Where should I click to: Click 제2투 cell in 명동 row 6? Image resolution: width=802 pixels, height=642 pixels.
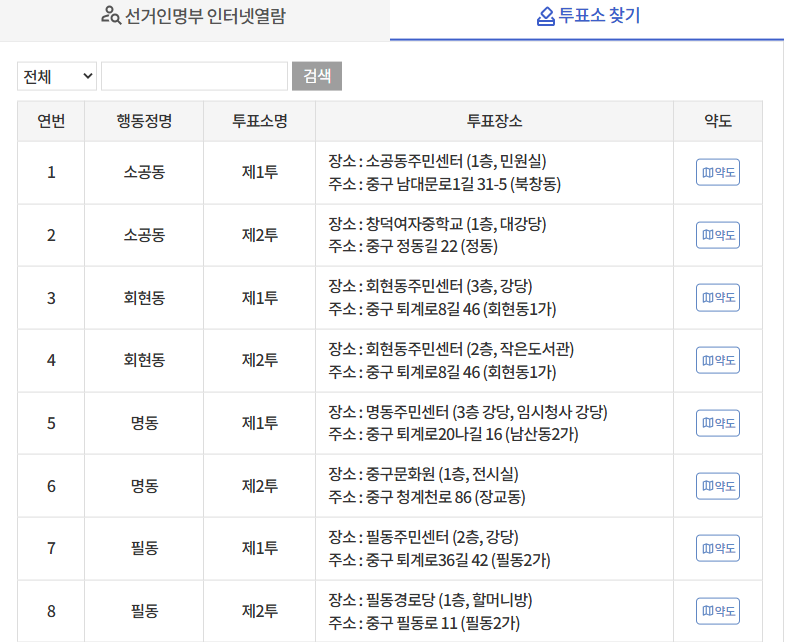tap(260, 486)
